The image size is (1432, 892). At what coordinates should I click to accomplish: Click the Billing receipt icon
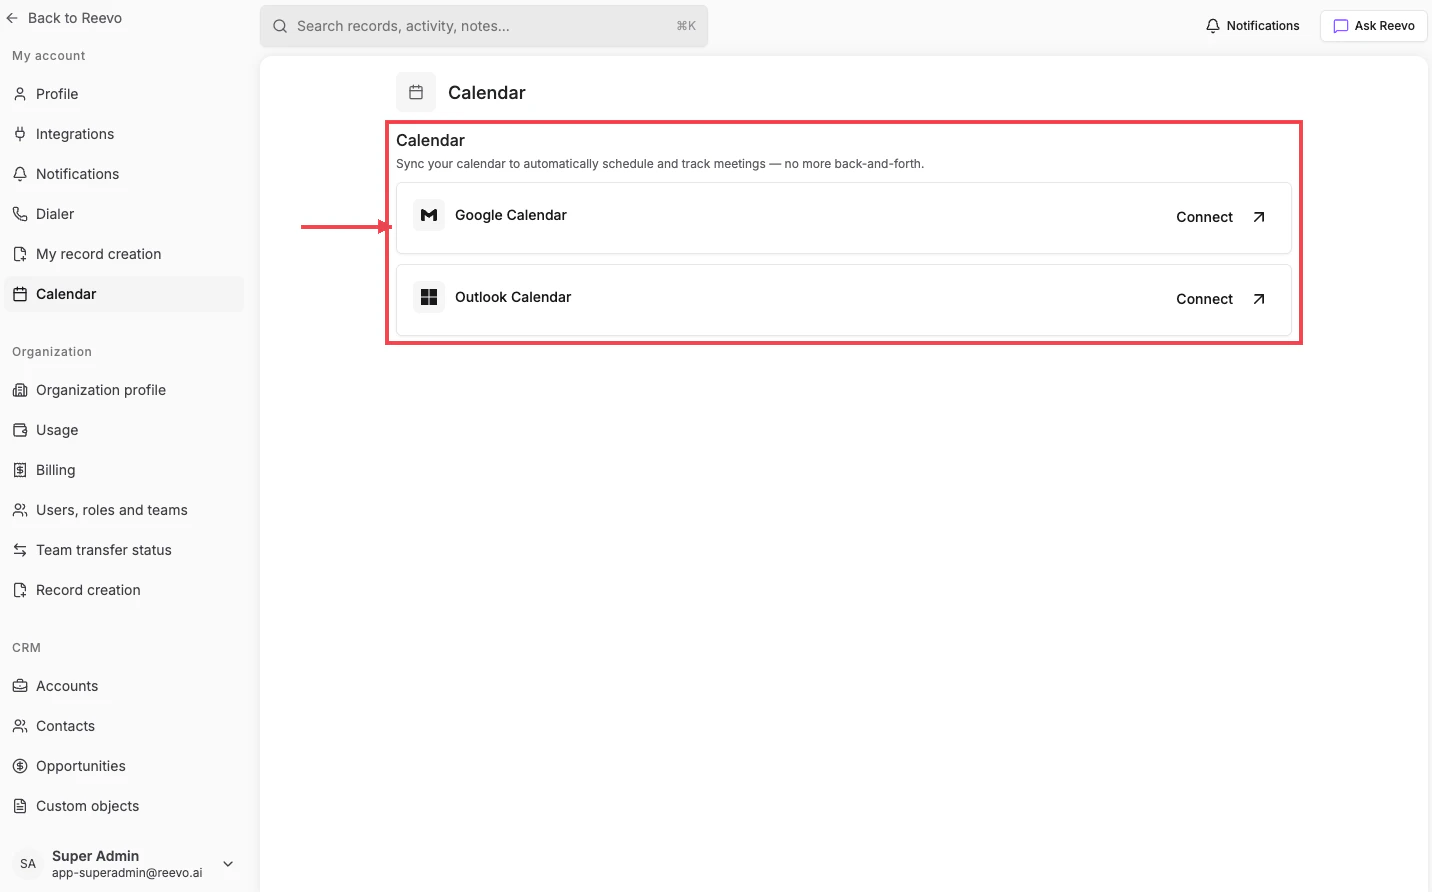click(20, 470)
